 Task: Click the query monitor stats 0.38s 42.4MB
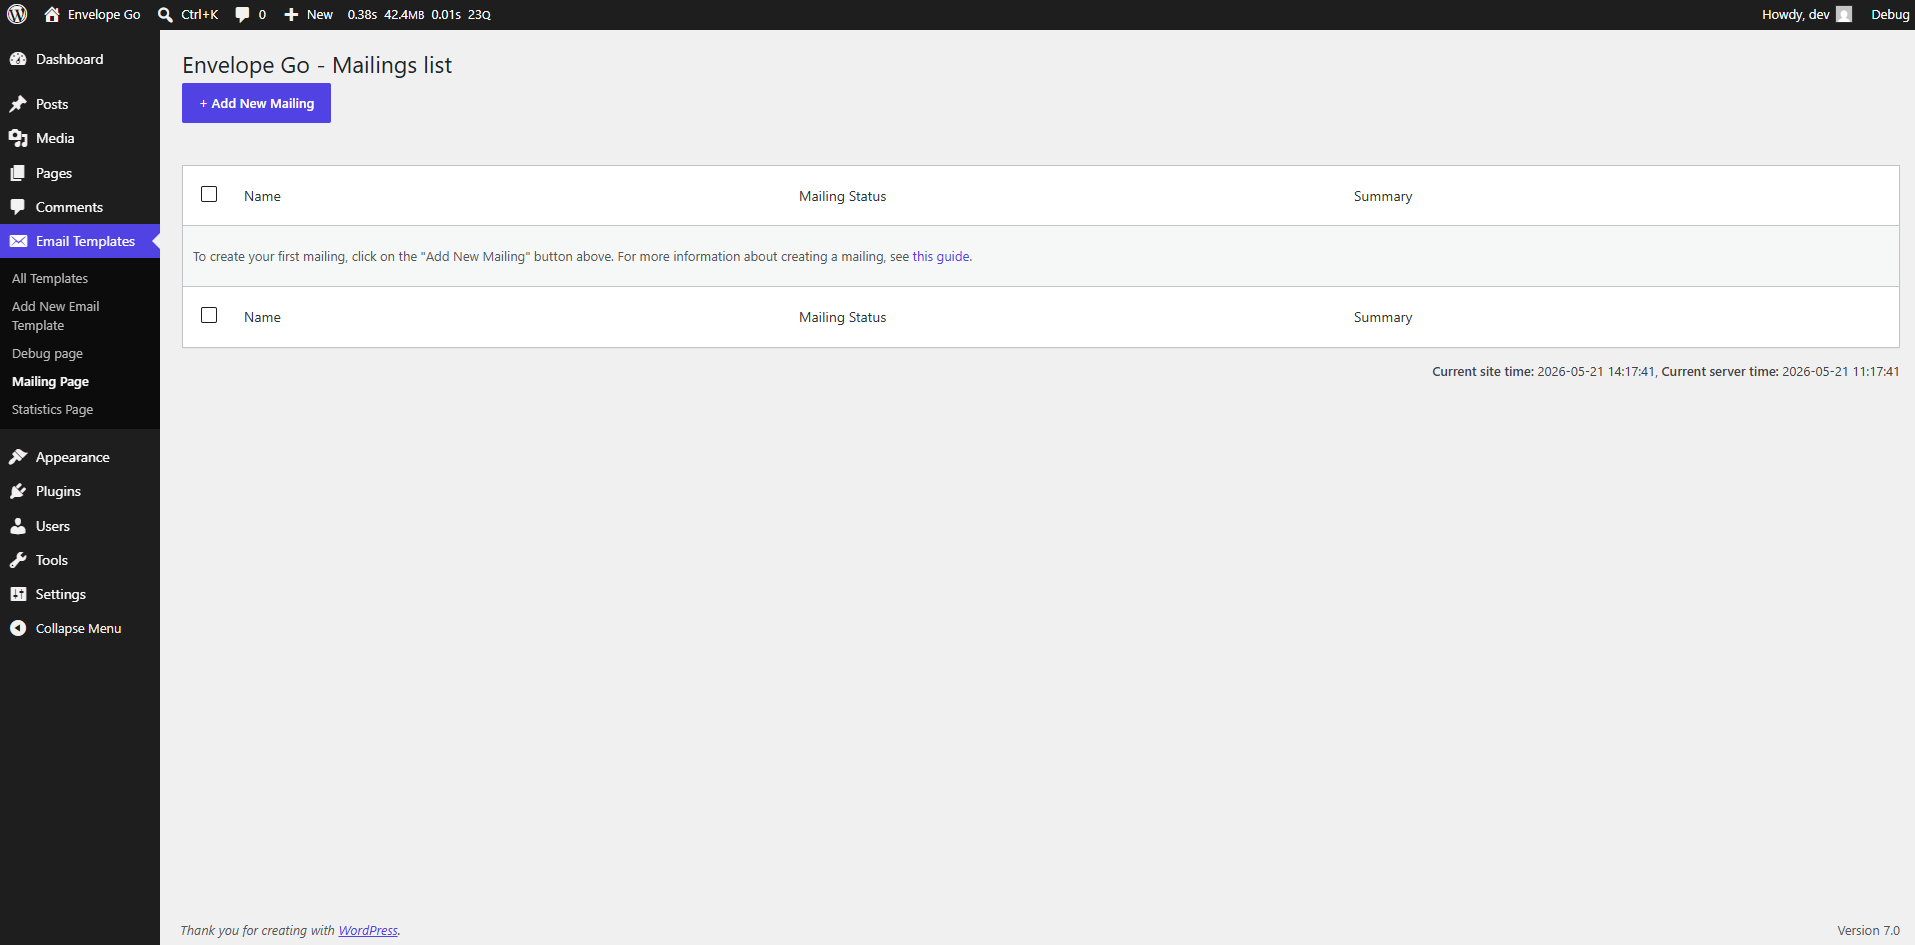pyautogui.click(x=419, y=14)
